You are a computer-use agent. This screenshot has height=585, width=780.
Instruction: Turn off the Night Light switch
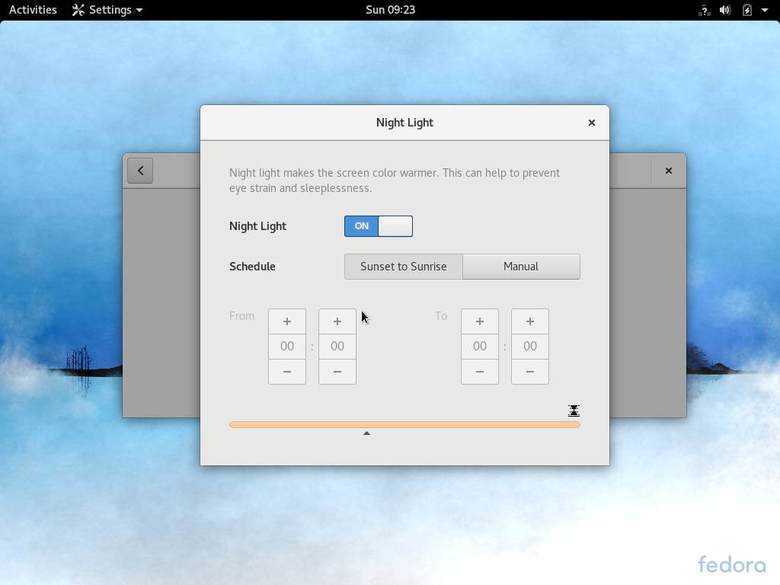click(378, 226)
